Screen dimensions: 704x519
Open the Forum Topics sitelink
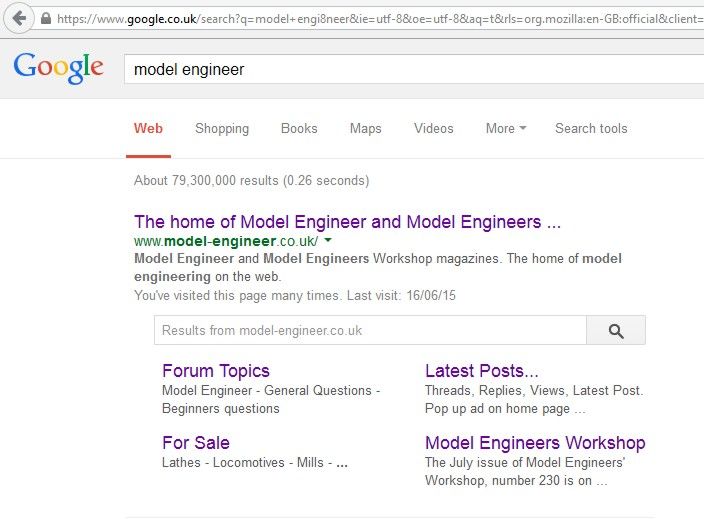pos(216,371)
